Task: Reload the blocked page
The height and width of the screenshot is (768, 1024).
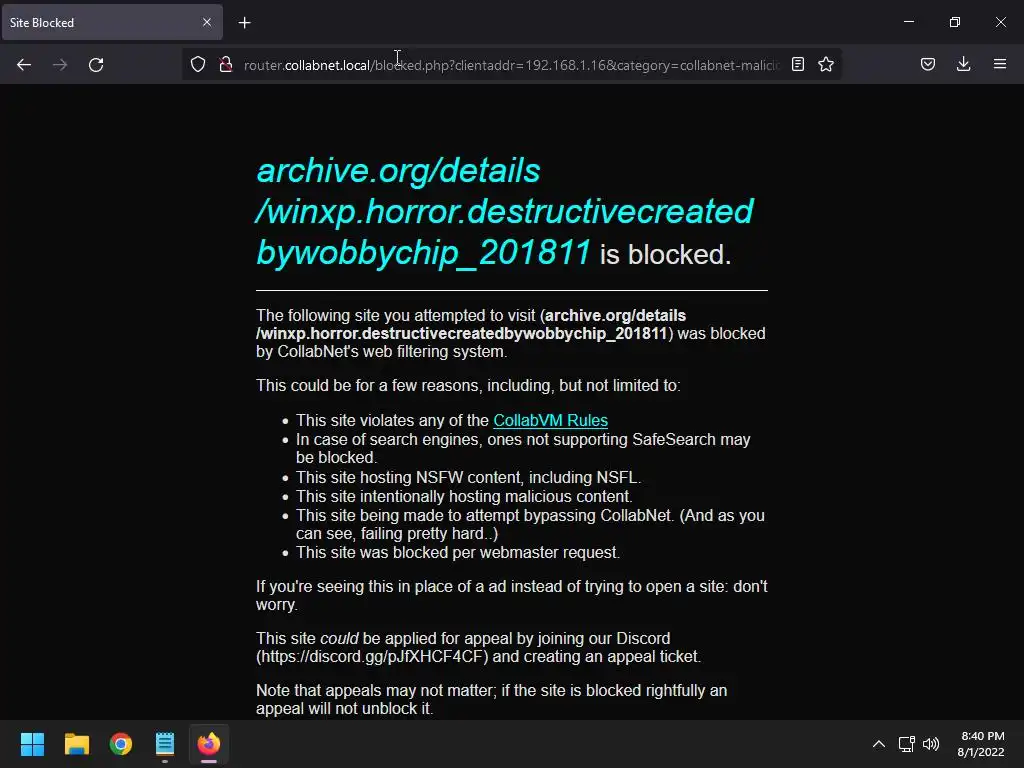Action: pyautogui.click(x=96, y=65)
